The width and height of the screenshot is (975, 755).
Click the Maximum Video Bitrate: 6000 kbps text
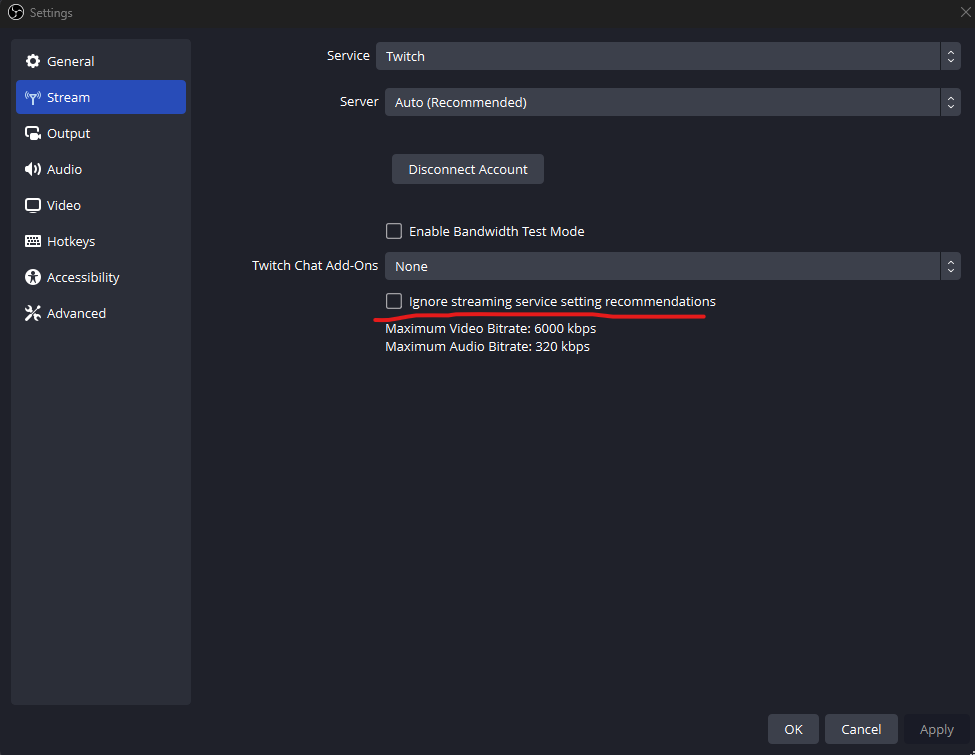[x=491, y=328]
